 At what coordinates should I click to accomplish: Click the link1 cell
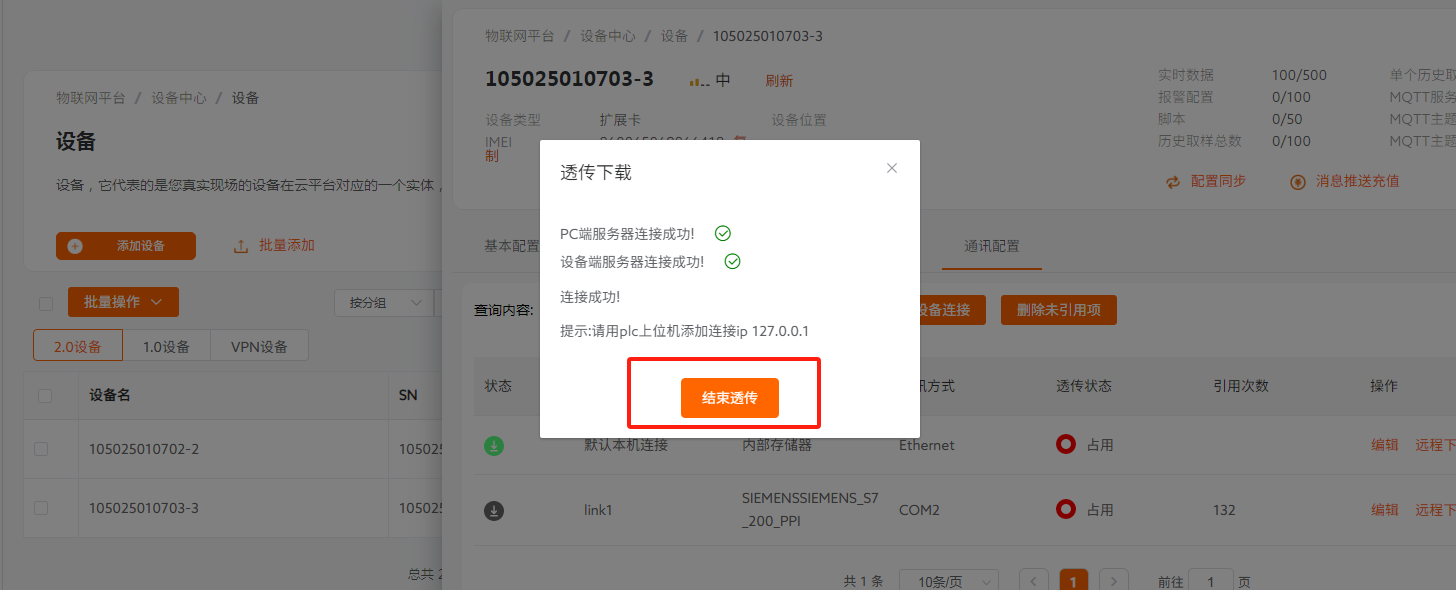[598, 510]
